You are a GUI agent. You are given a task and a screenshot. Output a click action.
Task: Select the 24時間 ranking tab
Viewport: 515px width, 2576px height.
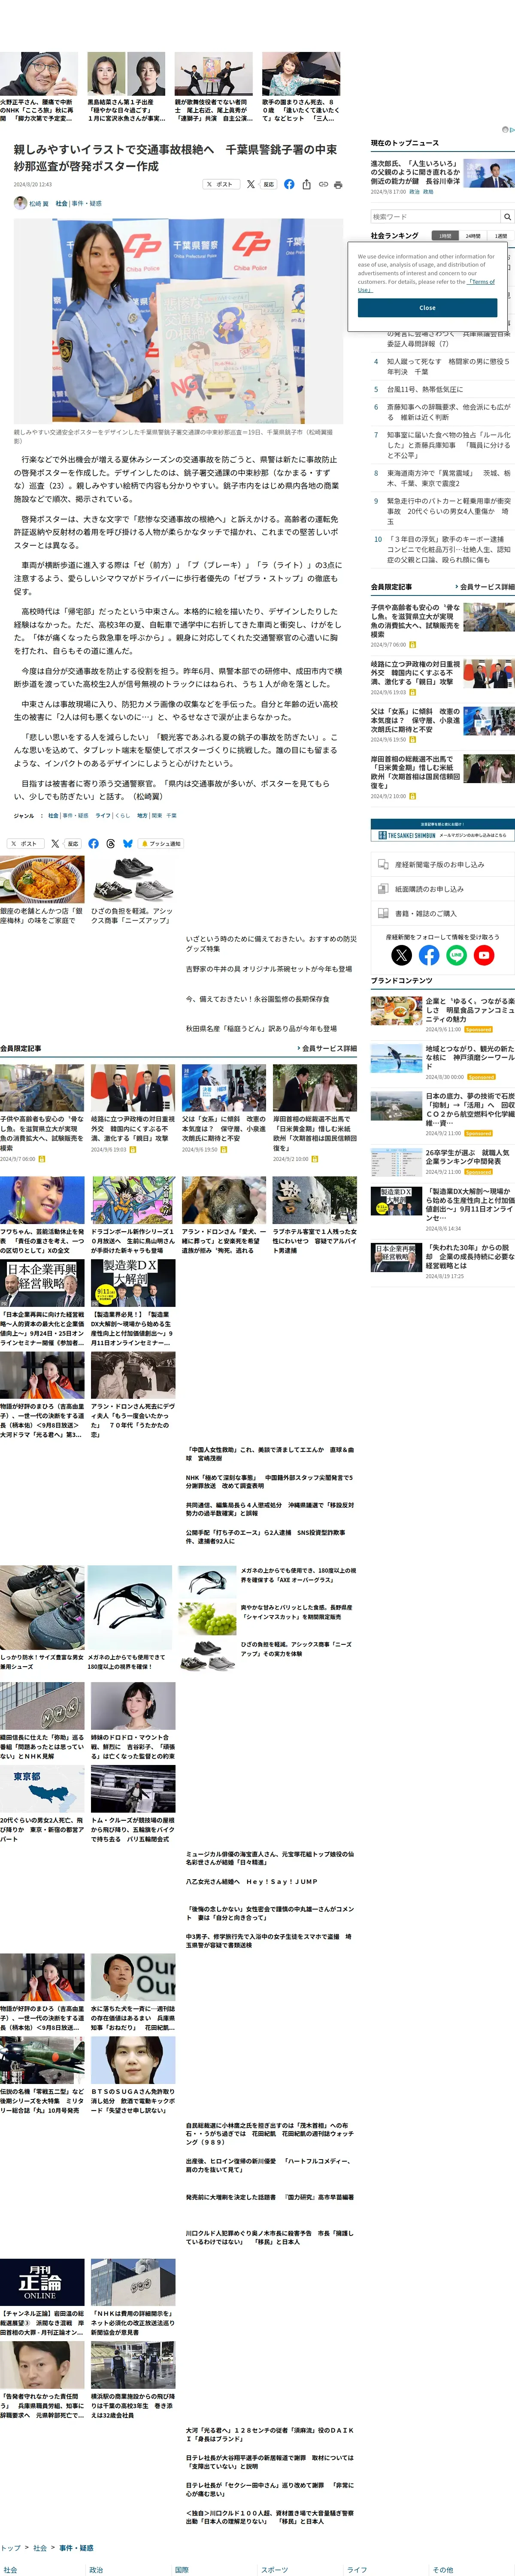473,236
